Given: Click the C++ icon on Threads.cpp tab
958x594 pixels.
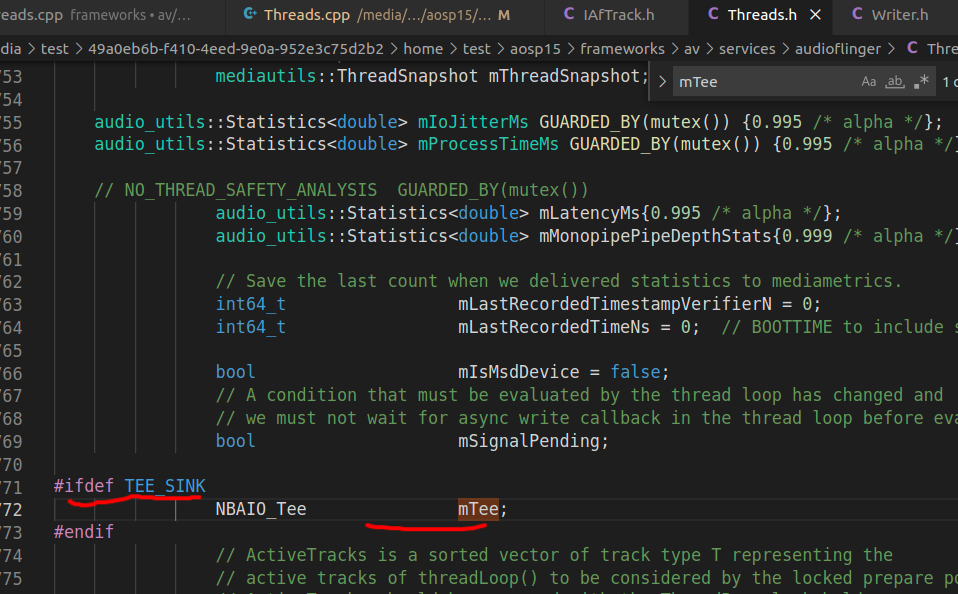Looking at the screenshot, I should (249, 14).
